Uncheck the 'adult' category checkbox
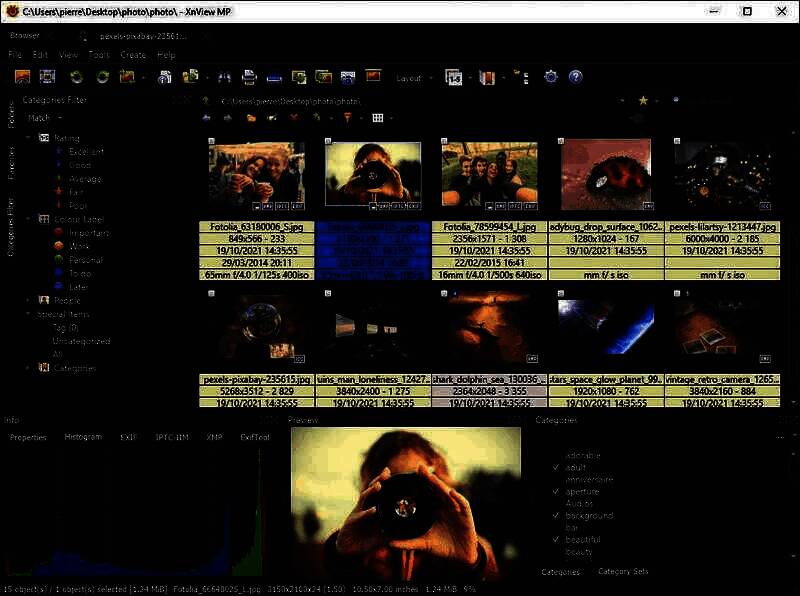800x596 pixels. pos(556,467)
